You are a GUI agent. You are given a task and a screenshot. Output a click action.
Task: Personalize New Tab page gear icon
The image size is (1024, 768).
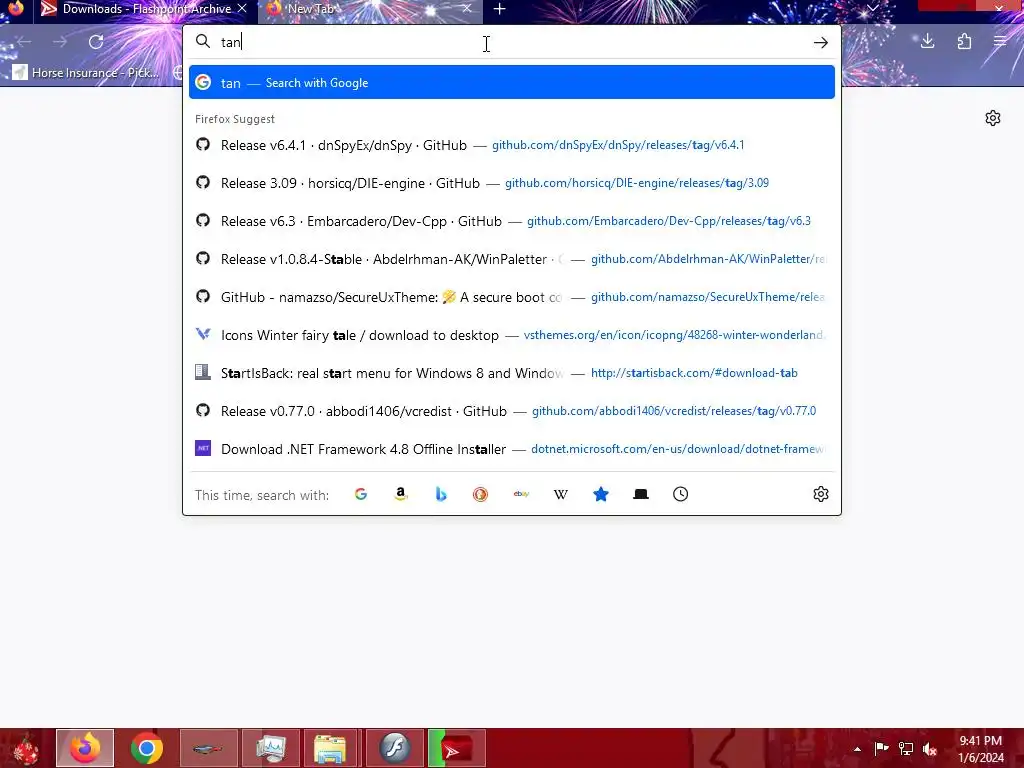click(x=993, y=118)
